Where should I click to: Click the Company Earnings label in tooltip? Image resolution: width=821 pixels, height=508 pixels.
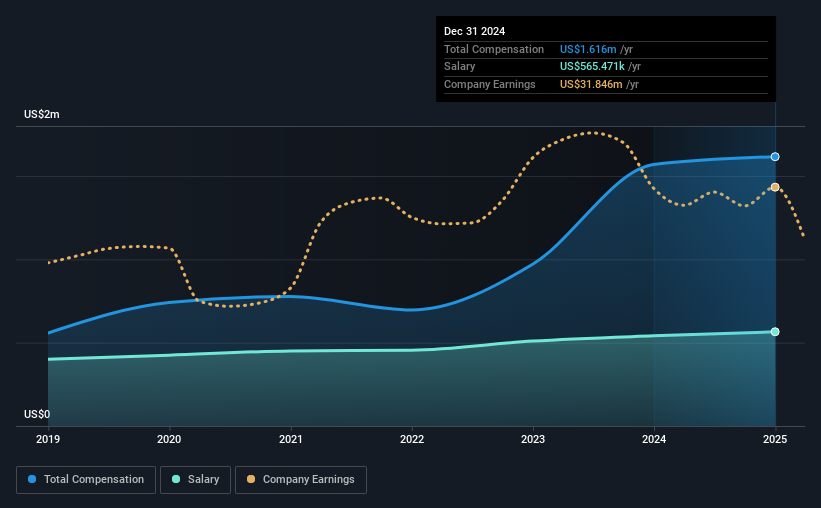coord(490,84)
